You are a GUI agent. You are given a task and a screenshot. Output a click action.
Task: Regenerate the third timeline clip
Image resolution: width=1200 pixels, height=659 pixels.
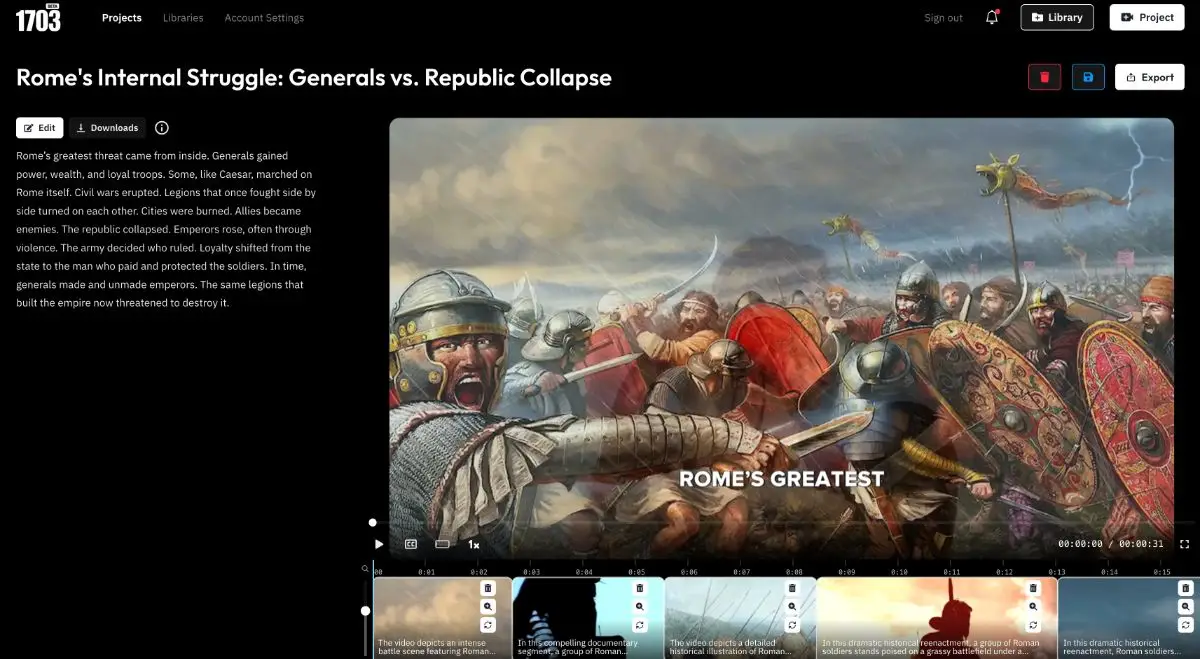pos(792,625)
